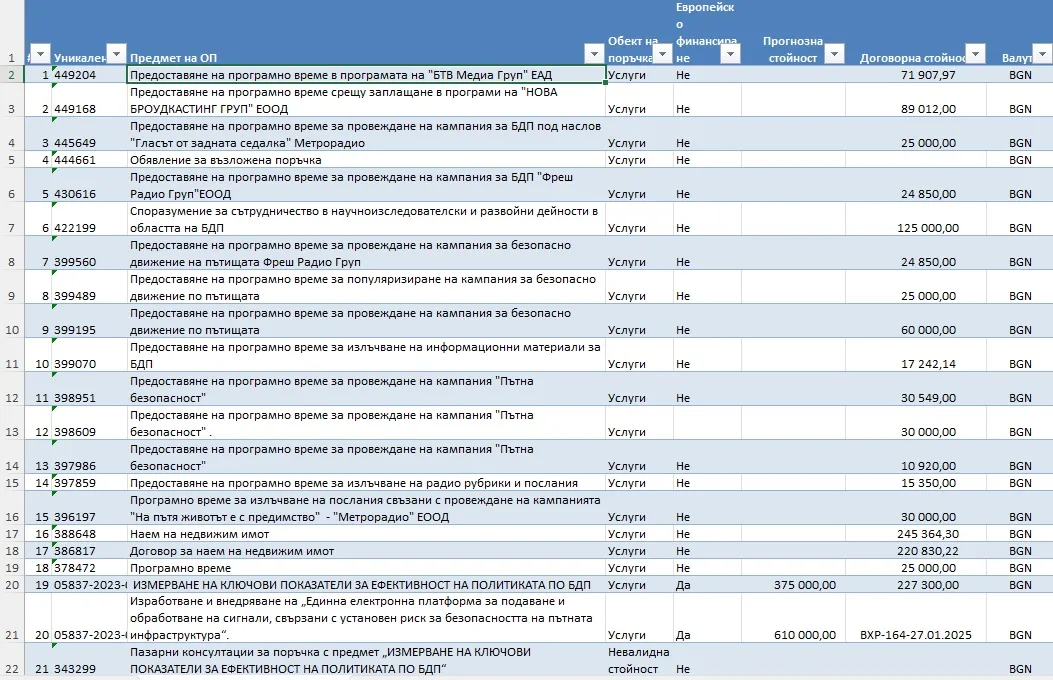This screenshot has height=680, width=1053.
Task: Open filter dropdown for Европейско финансиране column
Action: click(730, 53)
